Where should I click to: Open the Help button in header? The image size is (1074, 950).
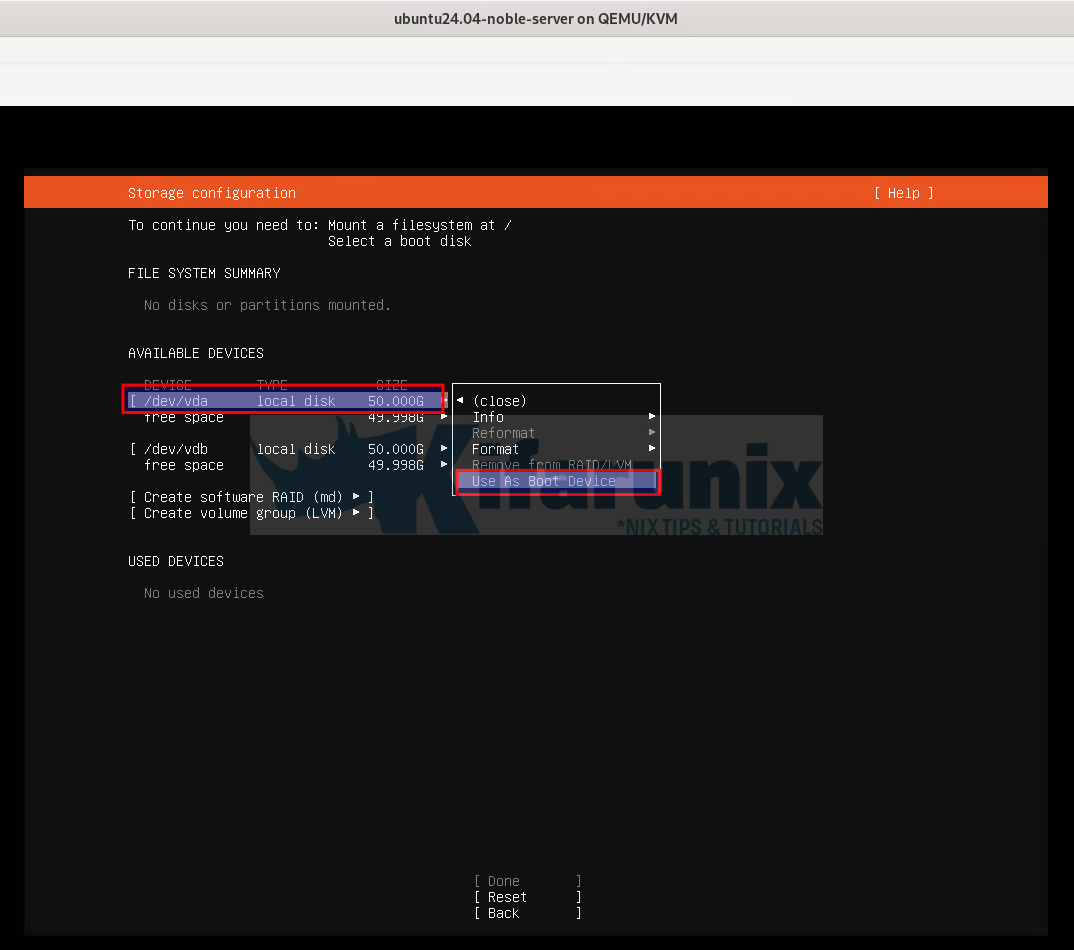pyautogui.click(x=903, y=193)
